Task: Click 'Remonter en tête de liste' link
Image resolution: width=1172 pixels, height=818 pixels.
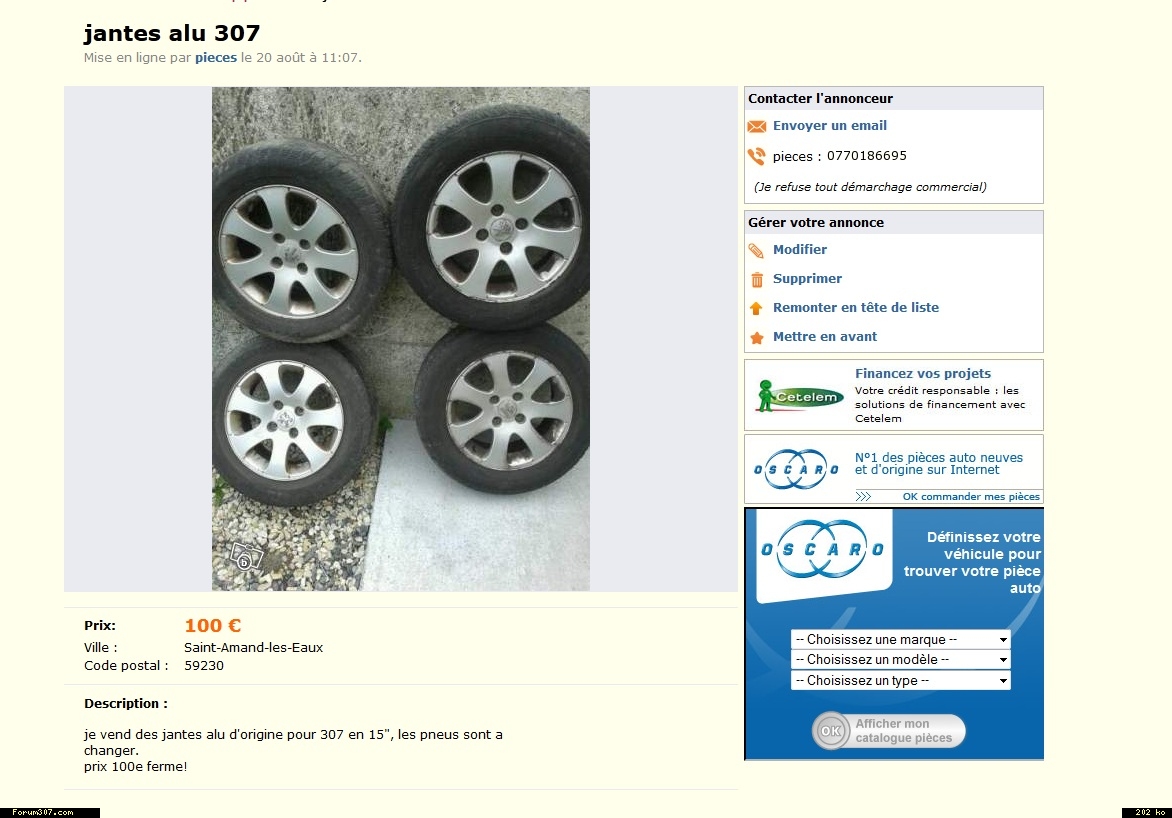Action: [856, 307]
